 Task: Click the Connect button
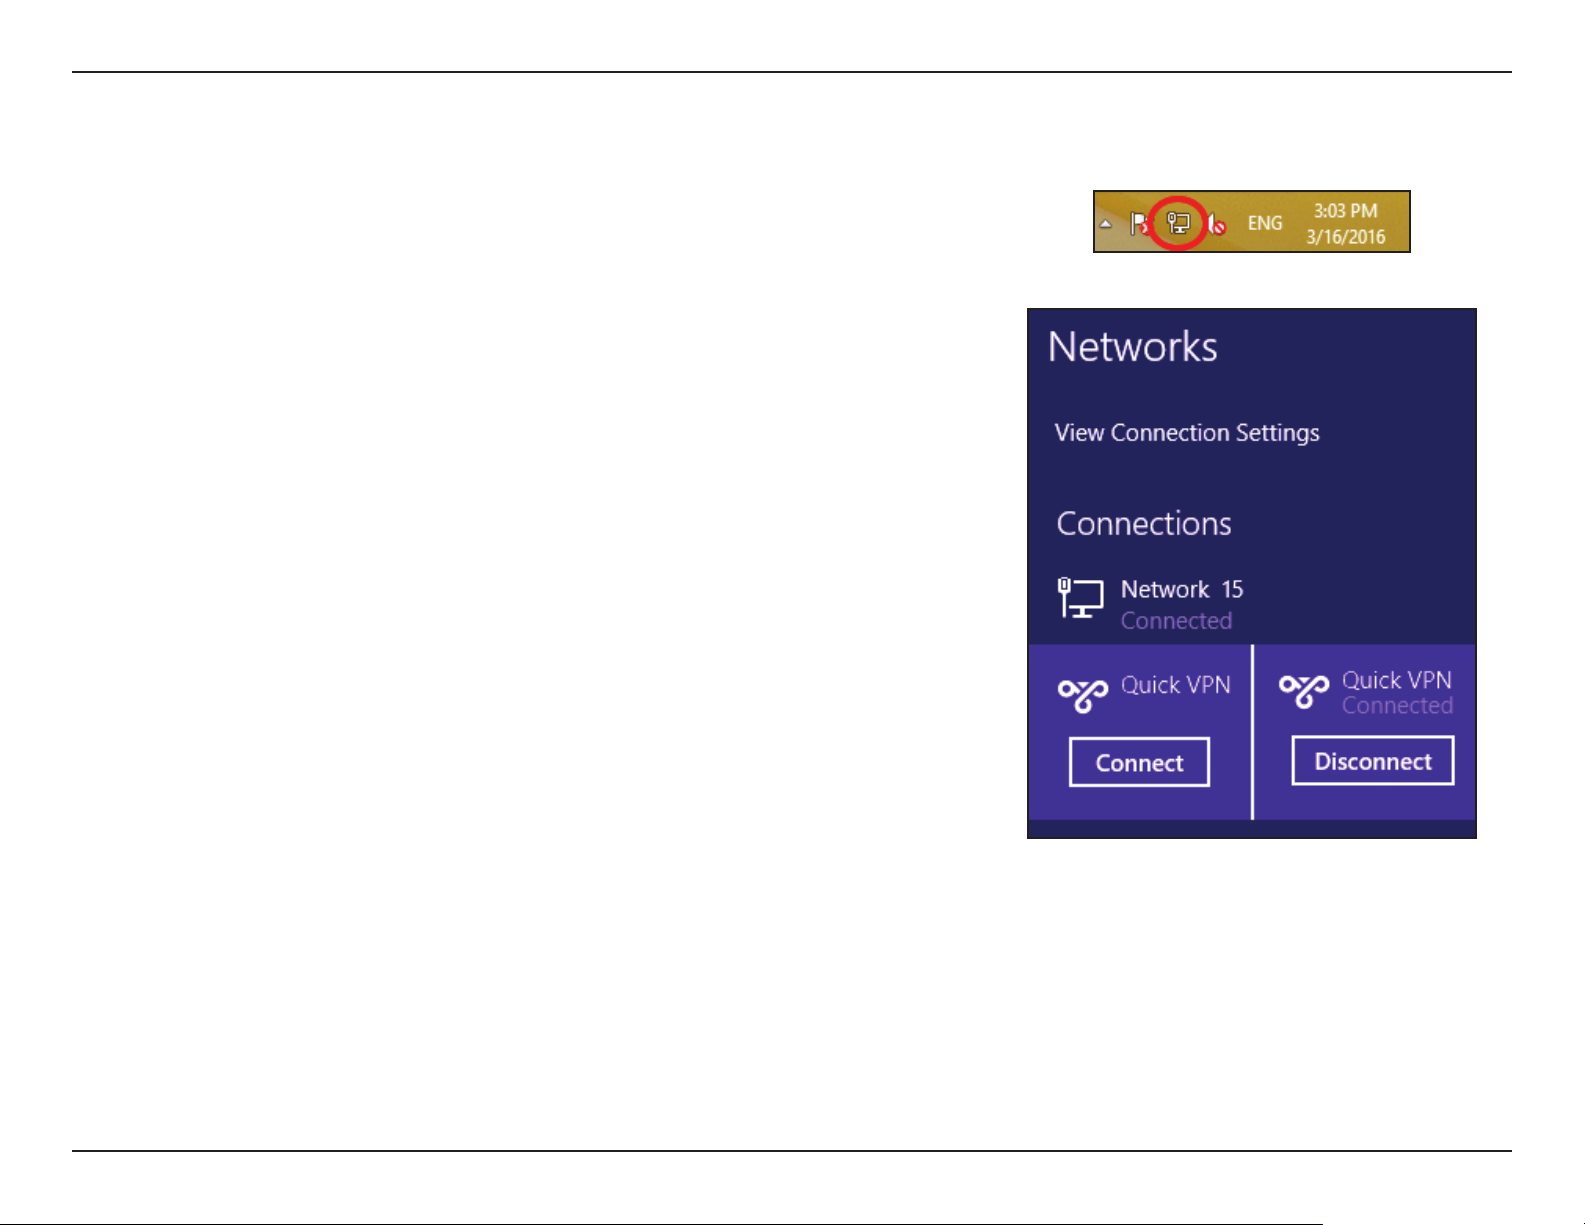(x=1139, y=762)
